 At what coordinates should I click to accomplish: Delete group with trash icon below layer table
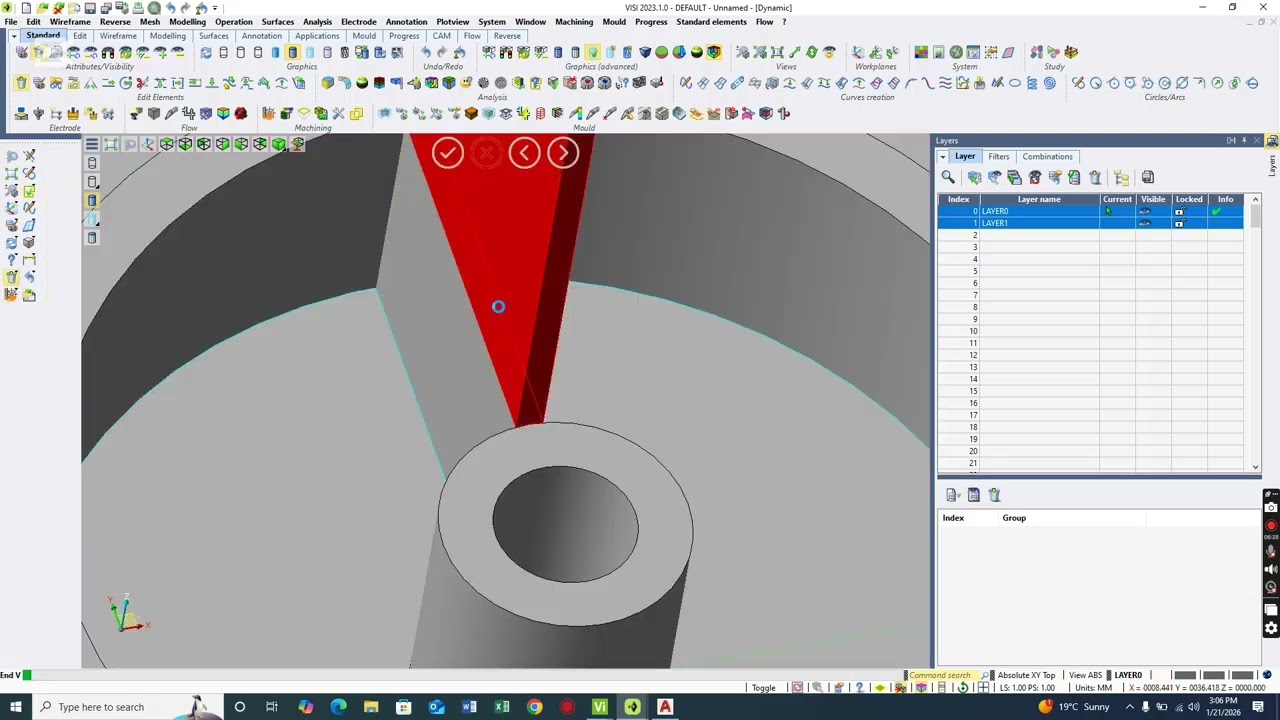click(994, 495)
